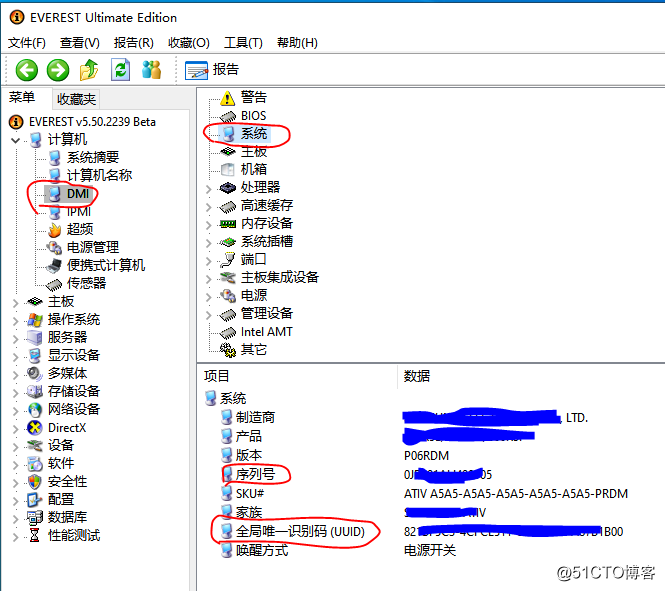665x591 pixels.
Task: Switch to the 收藏夹 tab
Action: pyautogui.click(x=76, y=99)
